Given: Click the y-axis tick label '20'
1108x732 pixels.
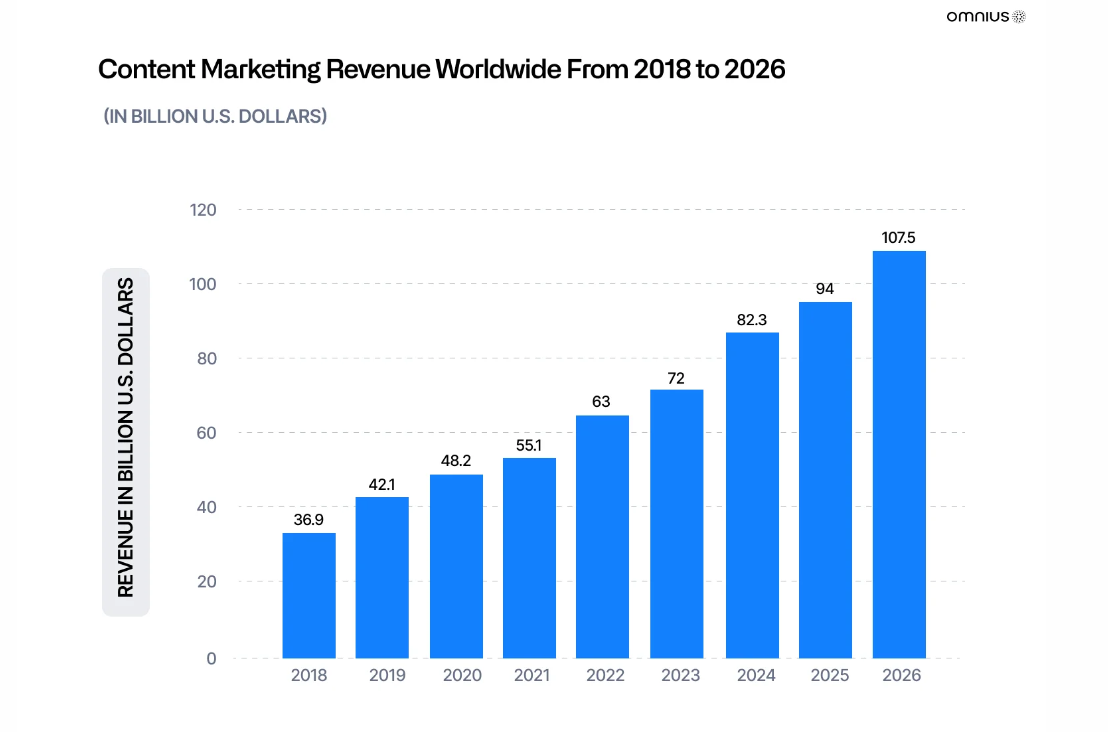Looking at the screenshot, I should coord(206,582).
